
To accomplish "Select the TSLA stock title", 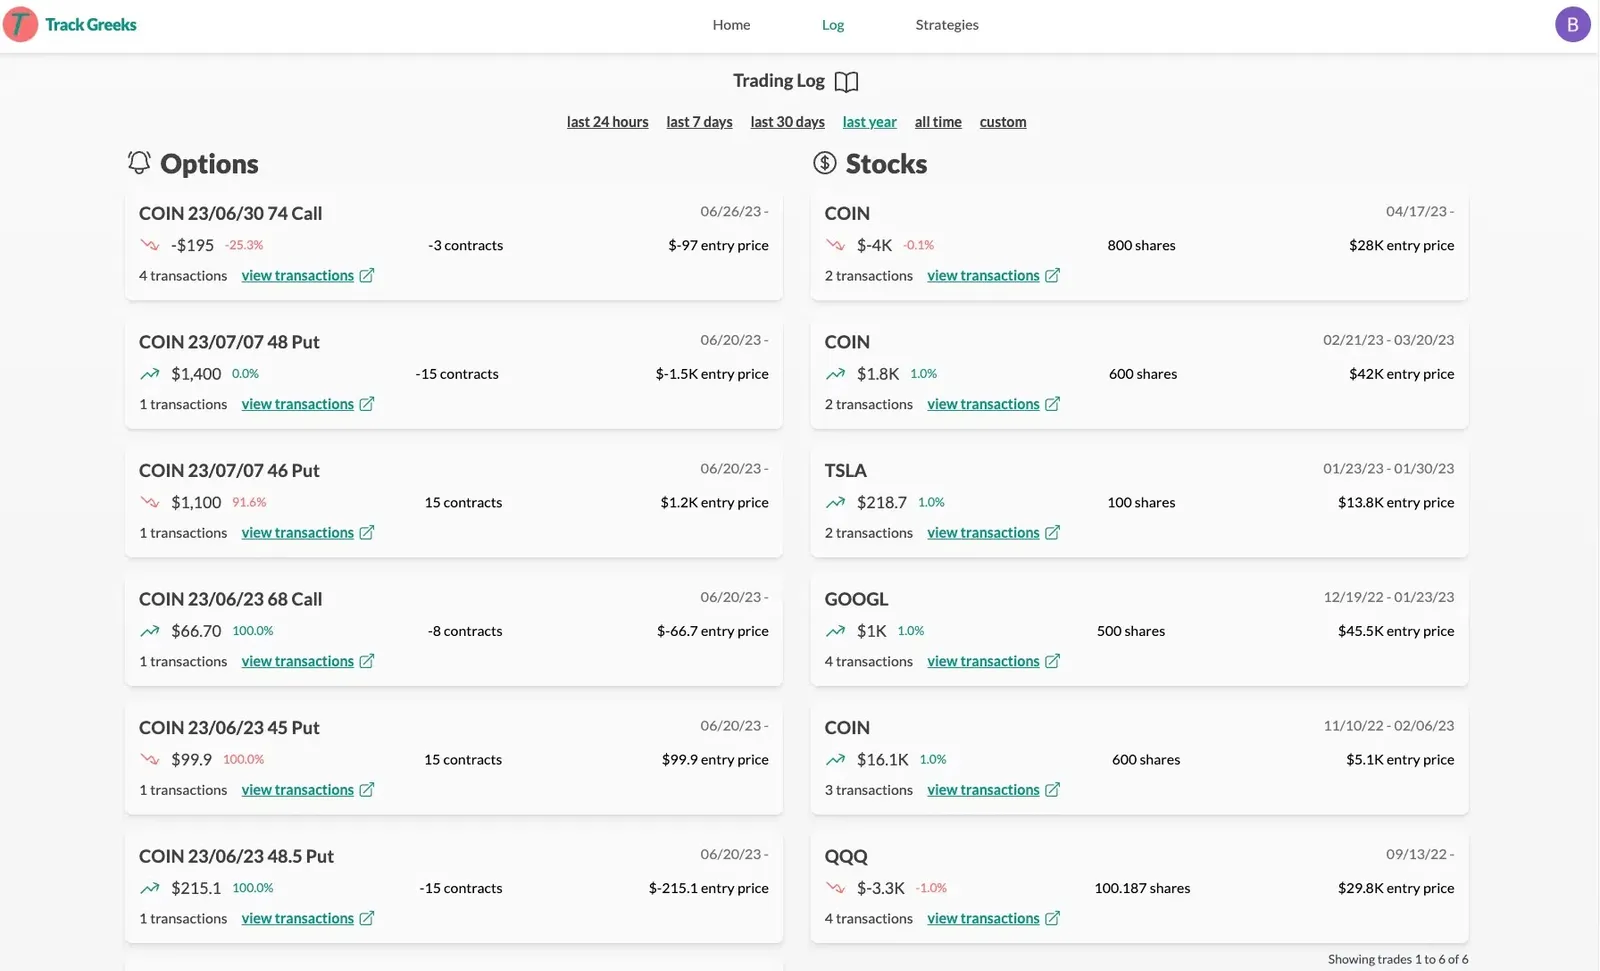I will click(845, 470).
